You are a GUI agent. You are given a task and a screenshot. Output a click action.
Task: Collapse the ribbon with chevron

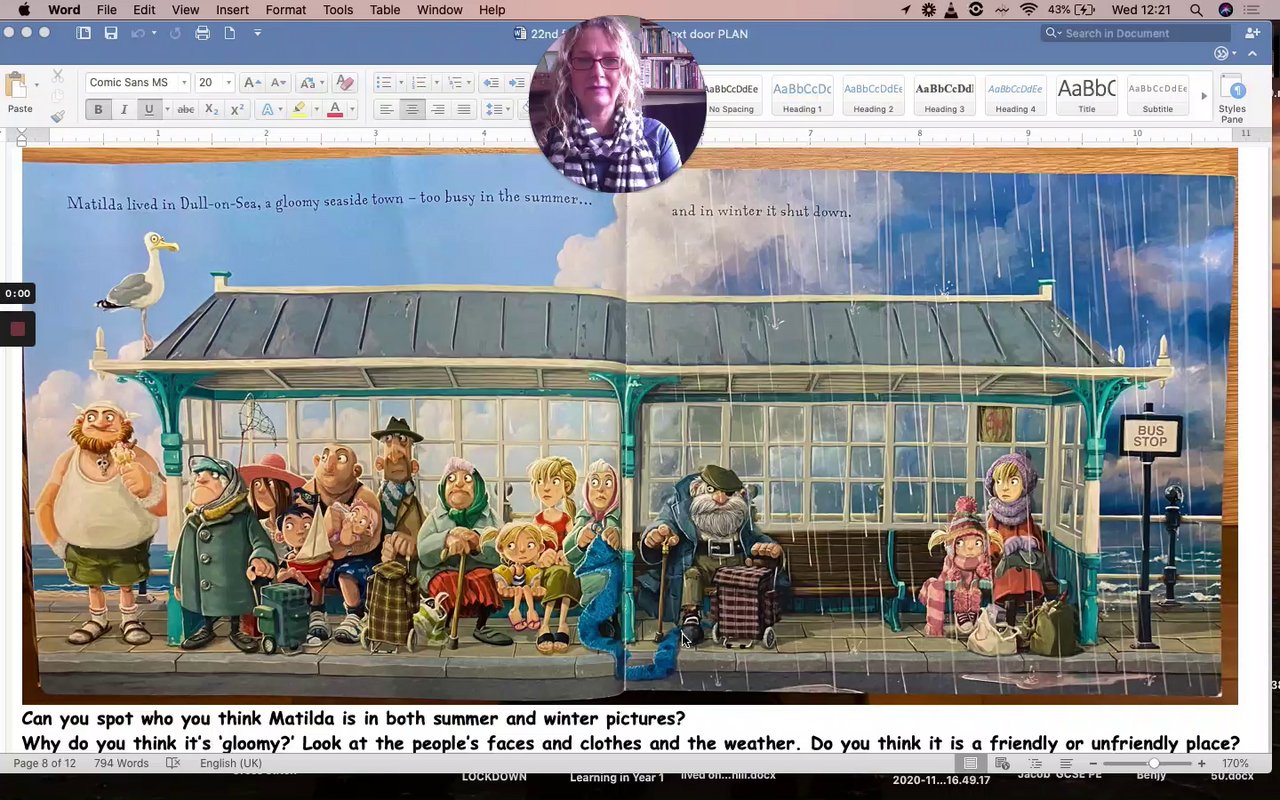[x=1251, y=54]
